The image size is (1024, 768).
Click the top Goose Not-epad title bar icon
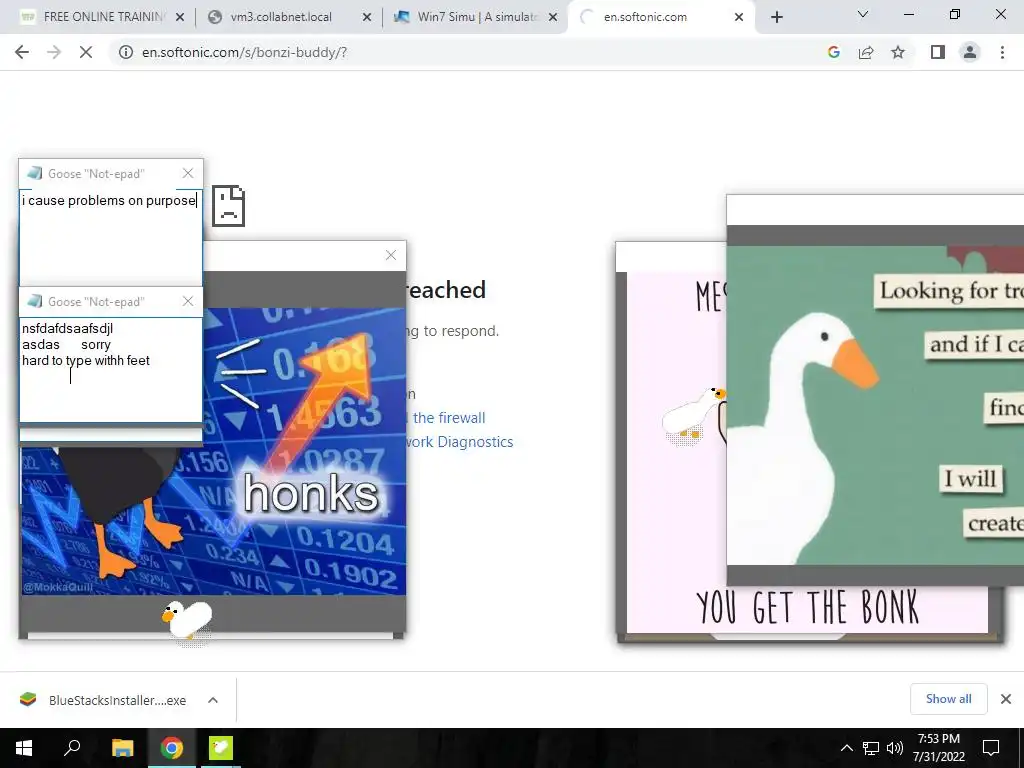click(x=35, y=173)
